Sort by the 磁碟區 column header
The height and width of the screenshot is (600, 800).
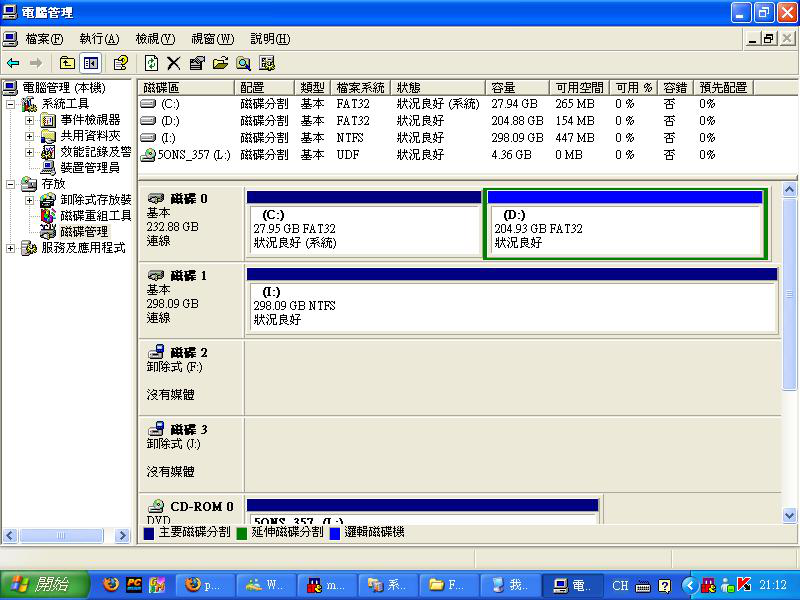pos(186,88)
